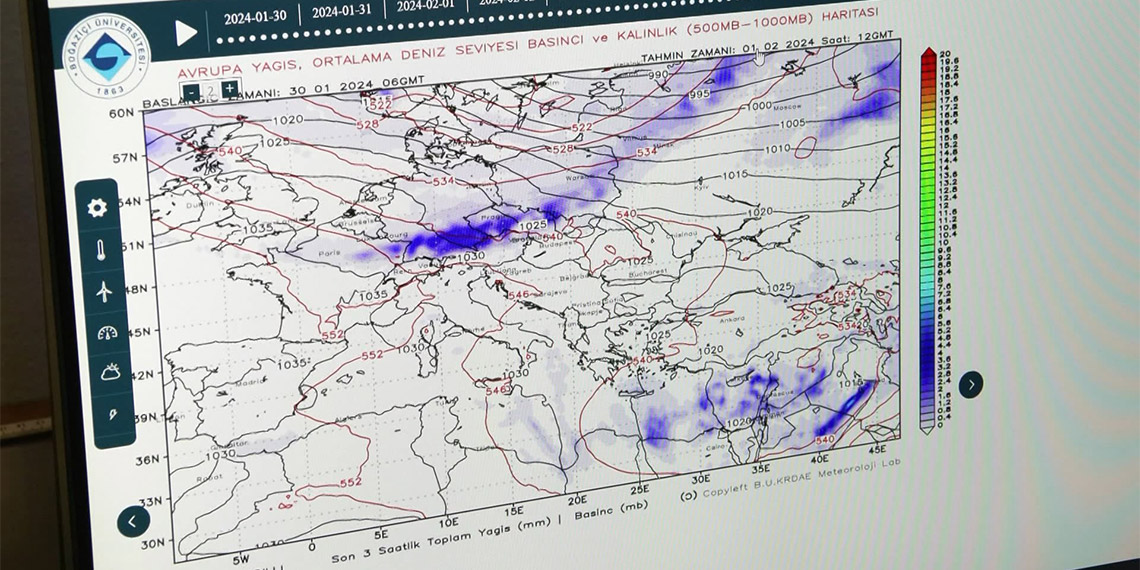Go to previous map with left arrow
The width and height of the screenshot is (1140, 570).
coord(133,521)
